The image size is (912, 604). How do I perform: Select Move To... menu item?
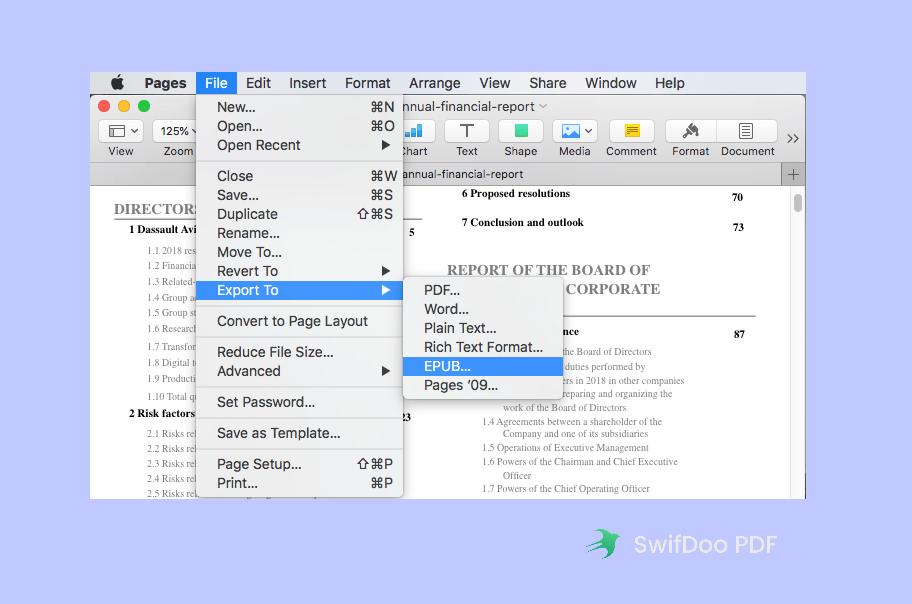point(300,253)
